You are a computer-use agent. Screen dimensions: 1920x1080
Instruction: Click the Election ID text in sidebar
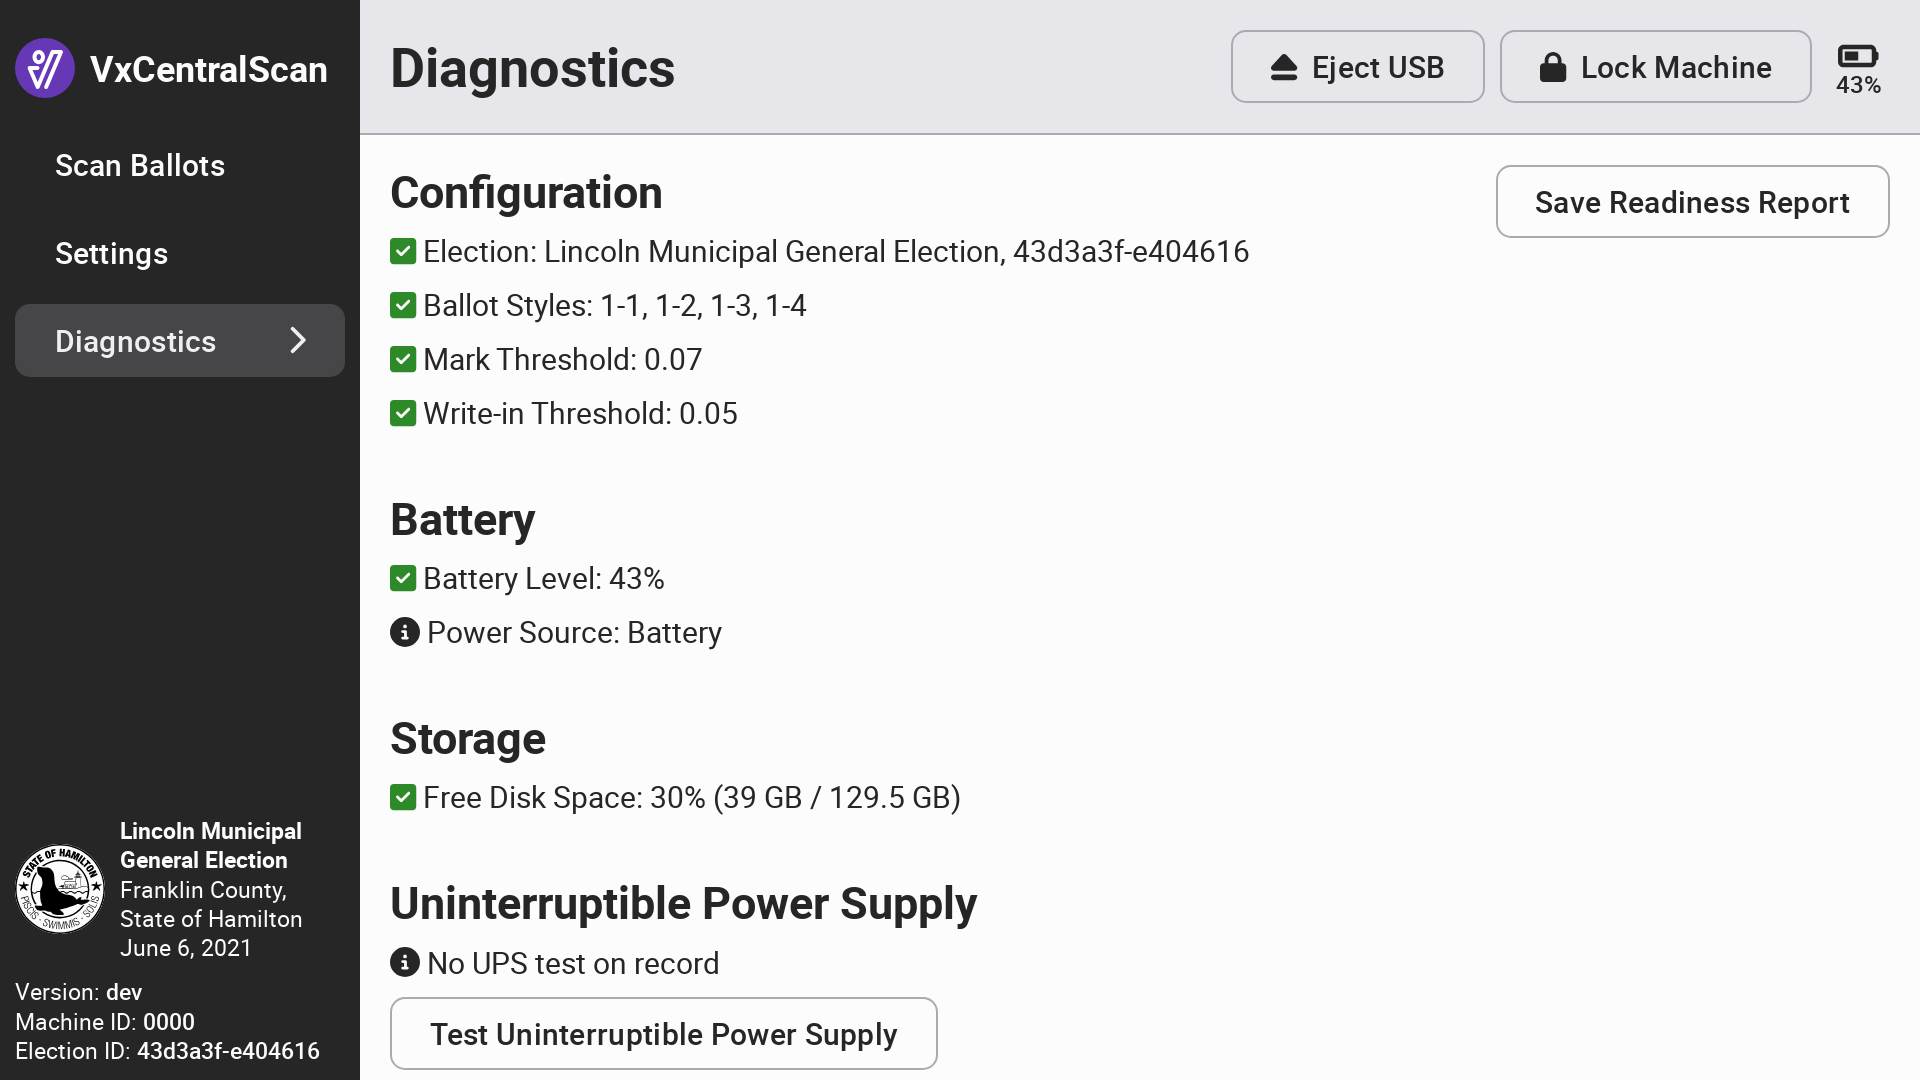[167, 1051]
